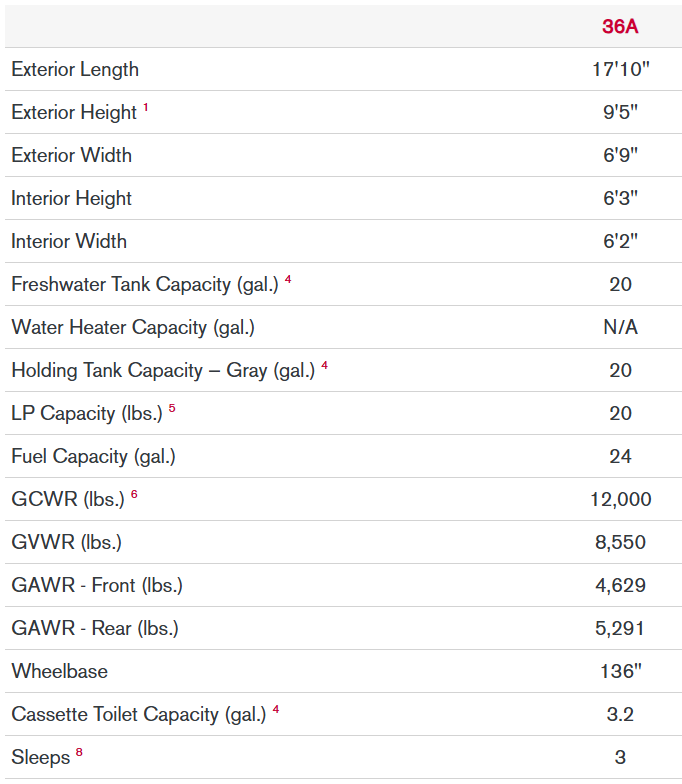The image size is (682, 784).
Task: Open footnote 5 next to LP Capacity
Action: click(172, 409)
